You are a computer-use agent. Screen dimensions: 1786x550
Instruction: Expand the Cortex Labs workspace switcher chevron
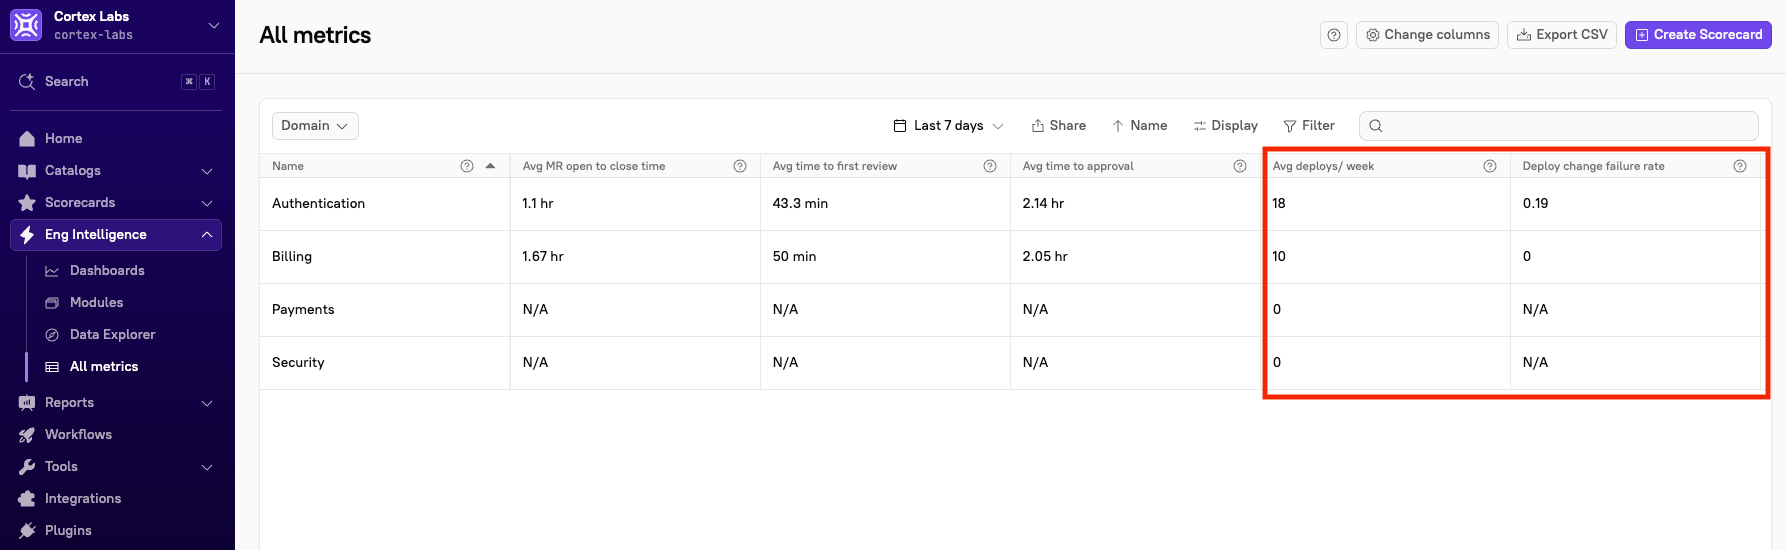click(213, 25)
